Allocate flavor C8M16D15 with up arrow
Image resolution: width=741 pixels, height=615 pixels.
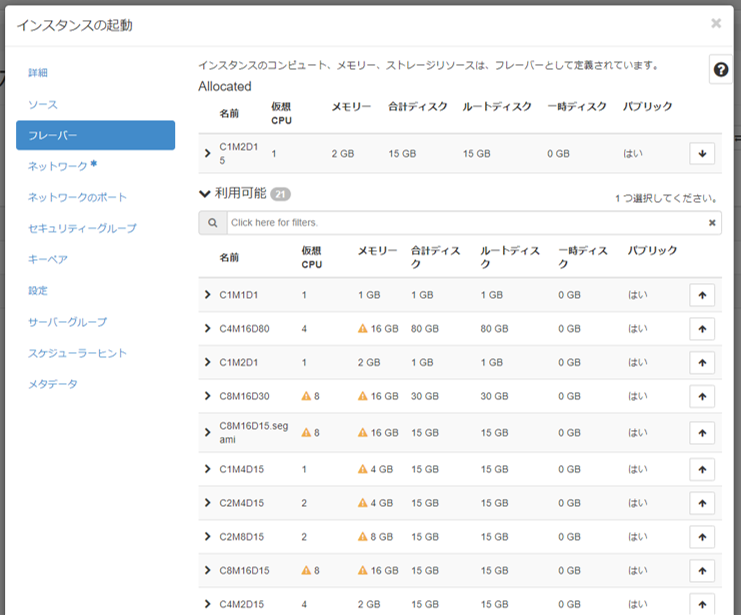[x=702, y=571]
